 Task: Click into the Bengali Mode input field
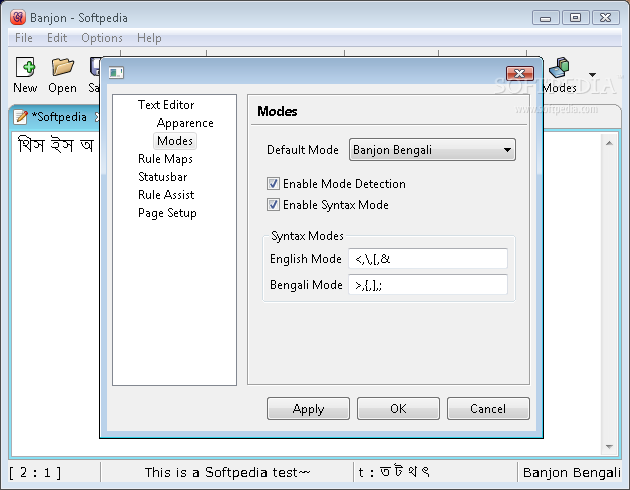(x=428, y=284)
